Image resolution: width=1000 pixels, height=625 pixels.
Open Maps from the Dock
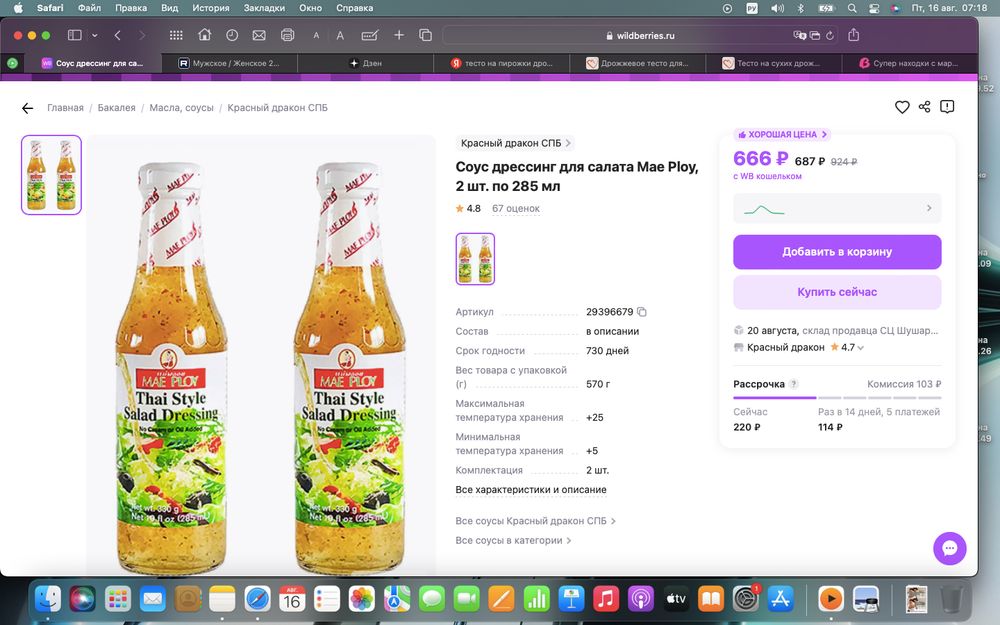(x=397, y=599)
